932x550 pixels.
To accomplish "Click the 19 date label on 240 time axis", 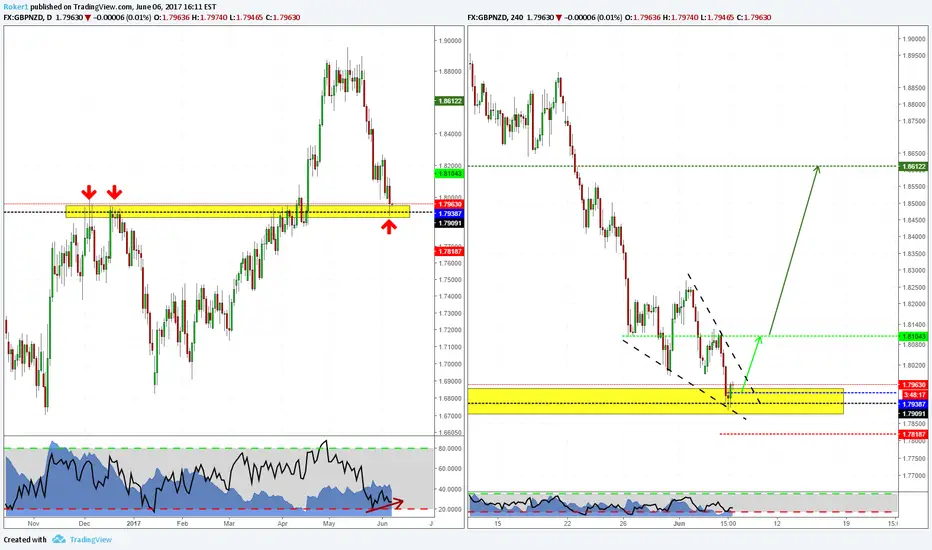I will pyautogui.click(x=846, y=524).
